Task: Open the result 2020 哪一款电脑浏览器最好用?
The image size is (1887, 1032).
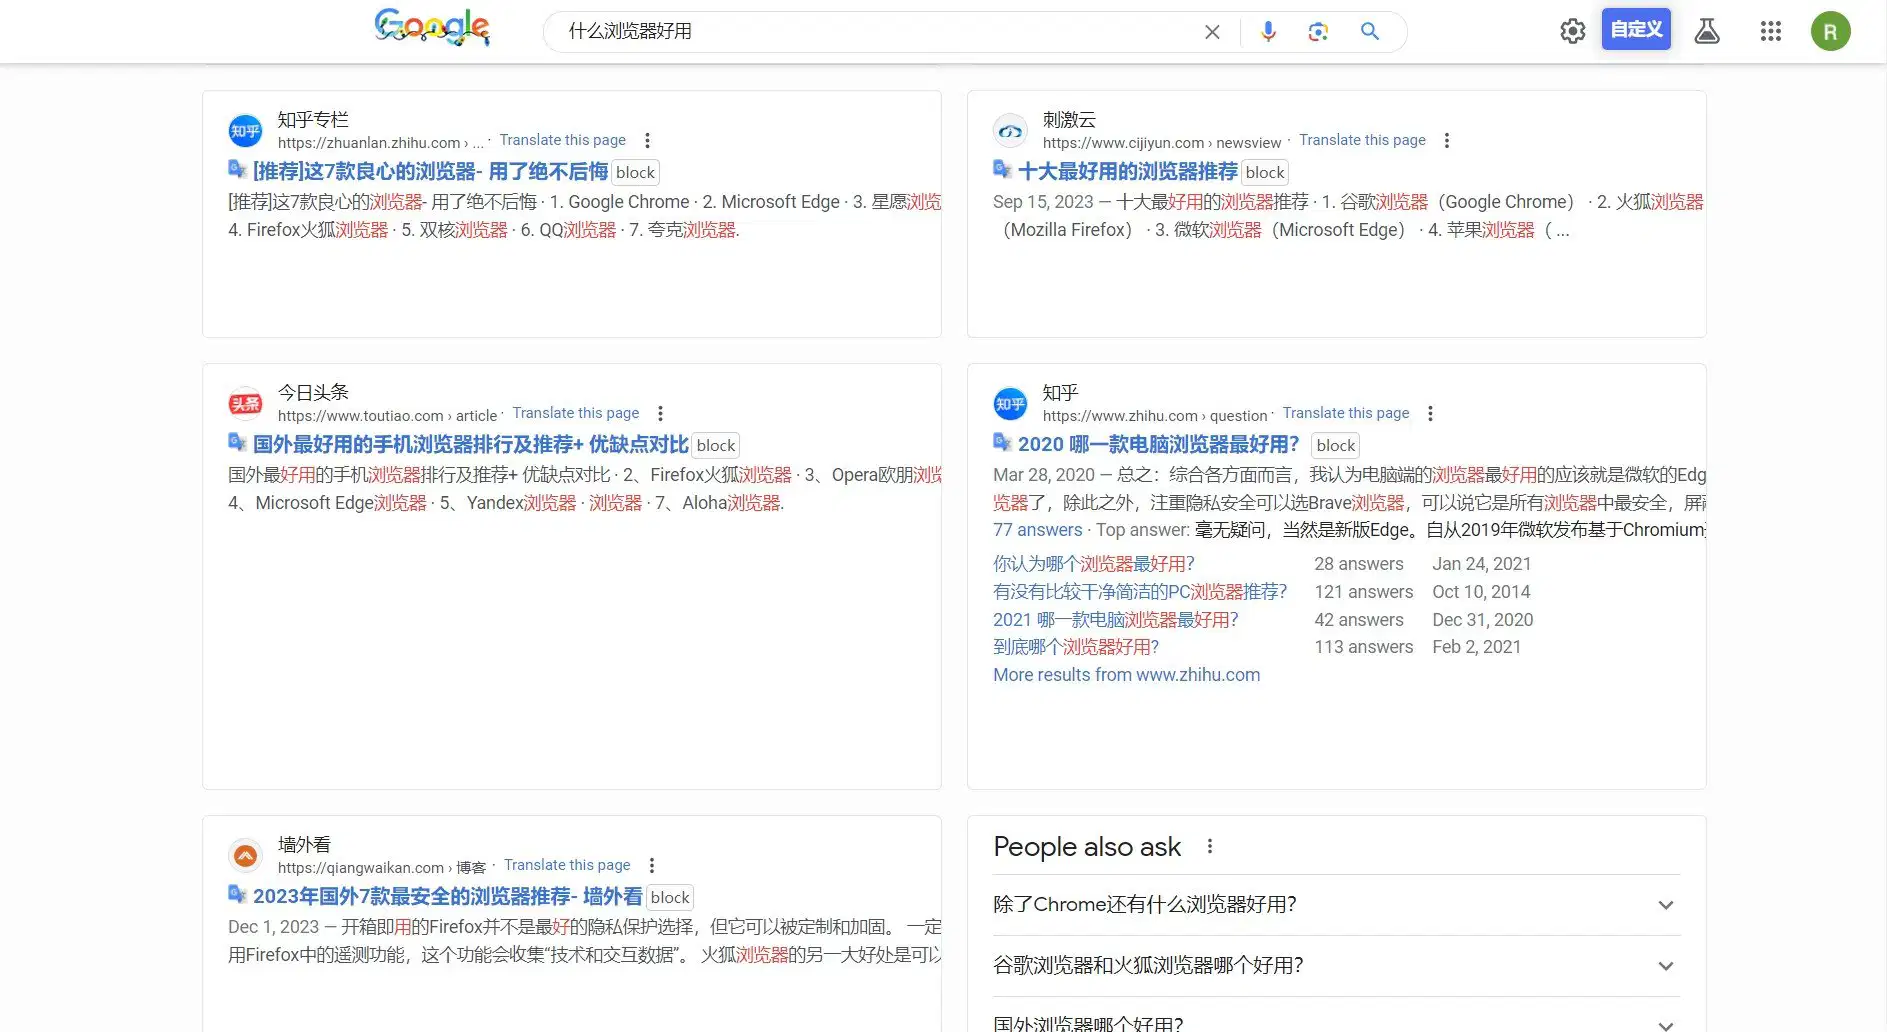Action: point(1159,445)
